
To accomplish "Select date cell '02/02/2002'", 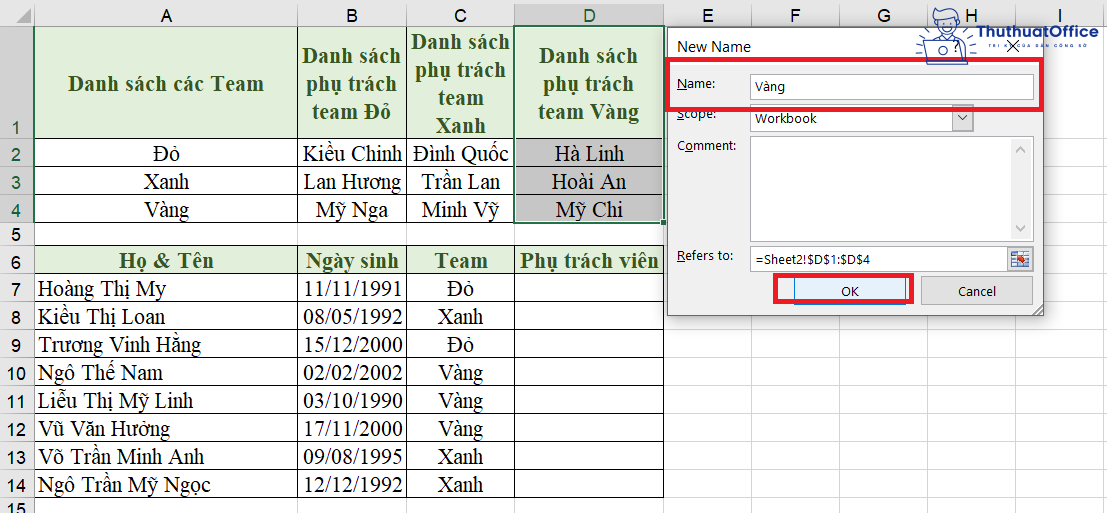I will 352,372.
